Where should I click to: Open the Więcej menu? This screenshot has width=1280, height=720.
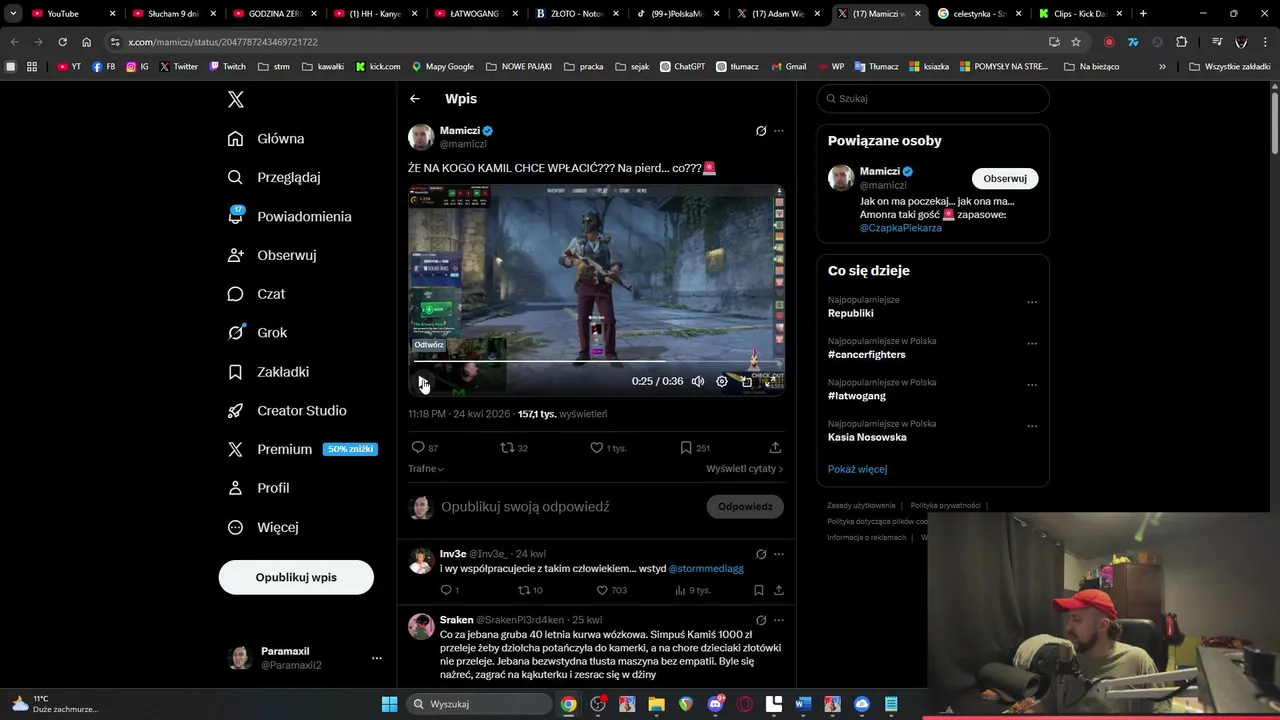tap(263, 527)
